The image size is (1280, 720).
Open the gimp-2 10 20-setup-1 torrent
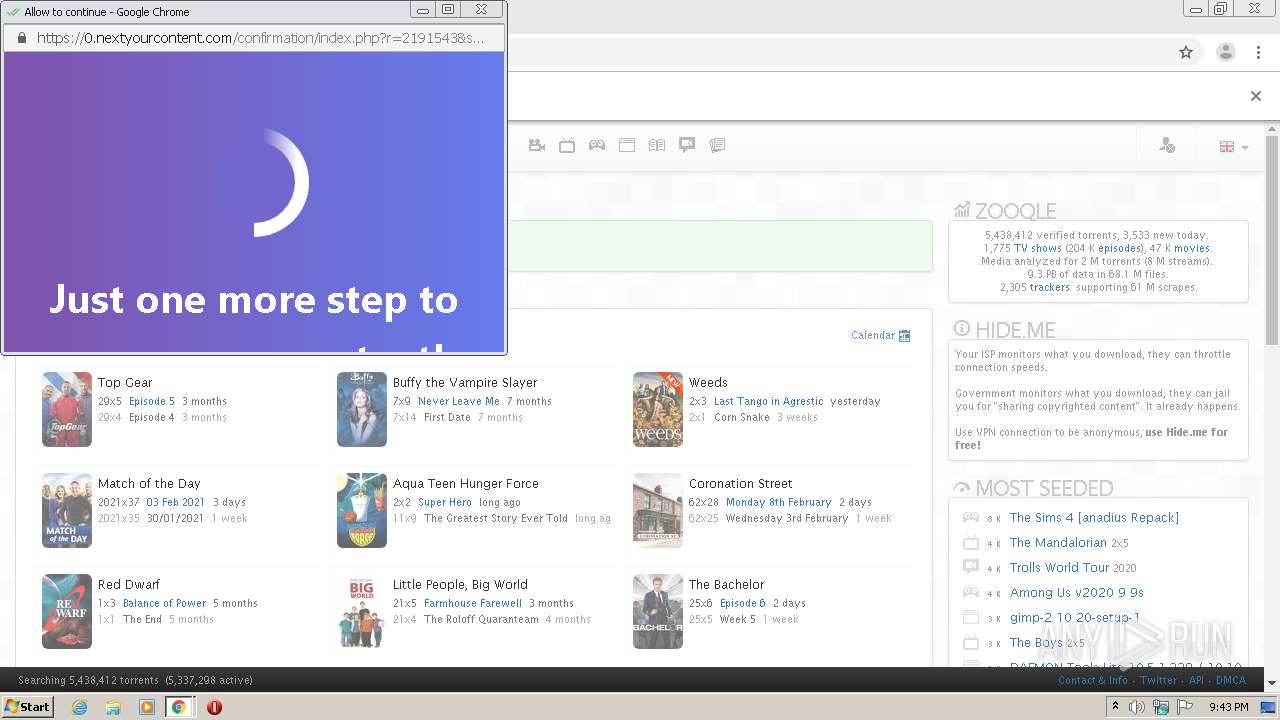(x=1075, y=617)
